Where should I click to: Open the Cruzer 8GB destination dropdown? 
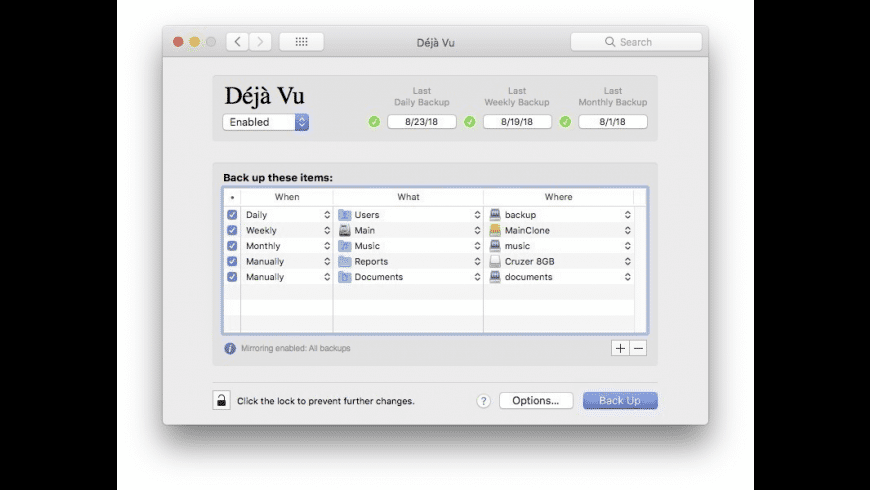[559, 261]
